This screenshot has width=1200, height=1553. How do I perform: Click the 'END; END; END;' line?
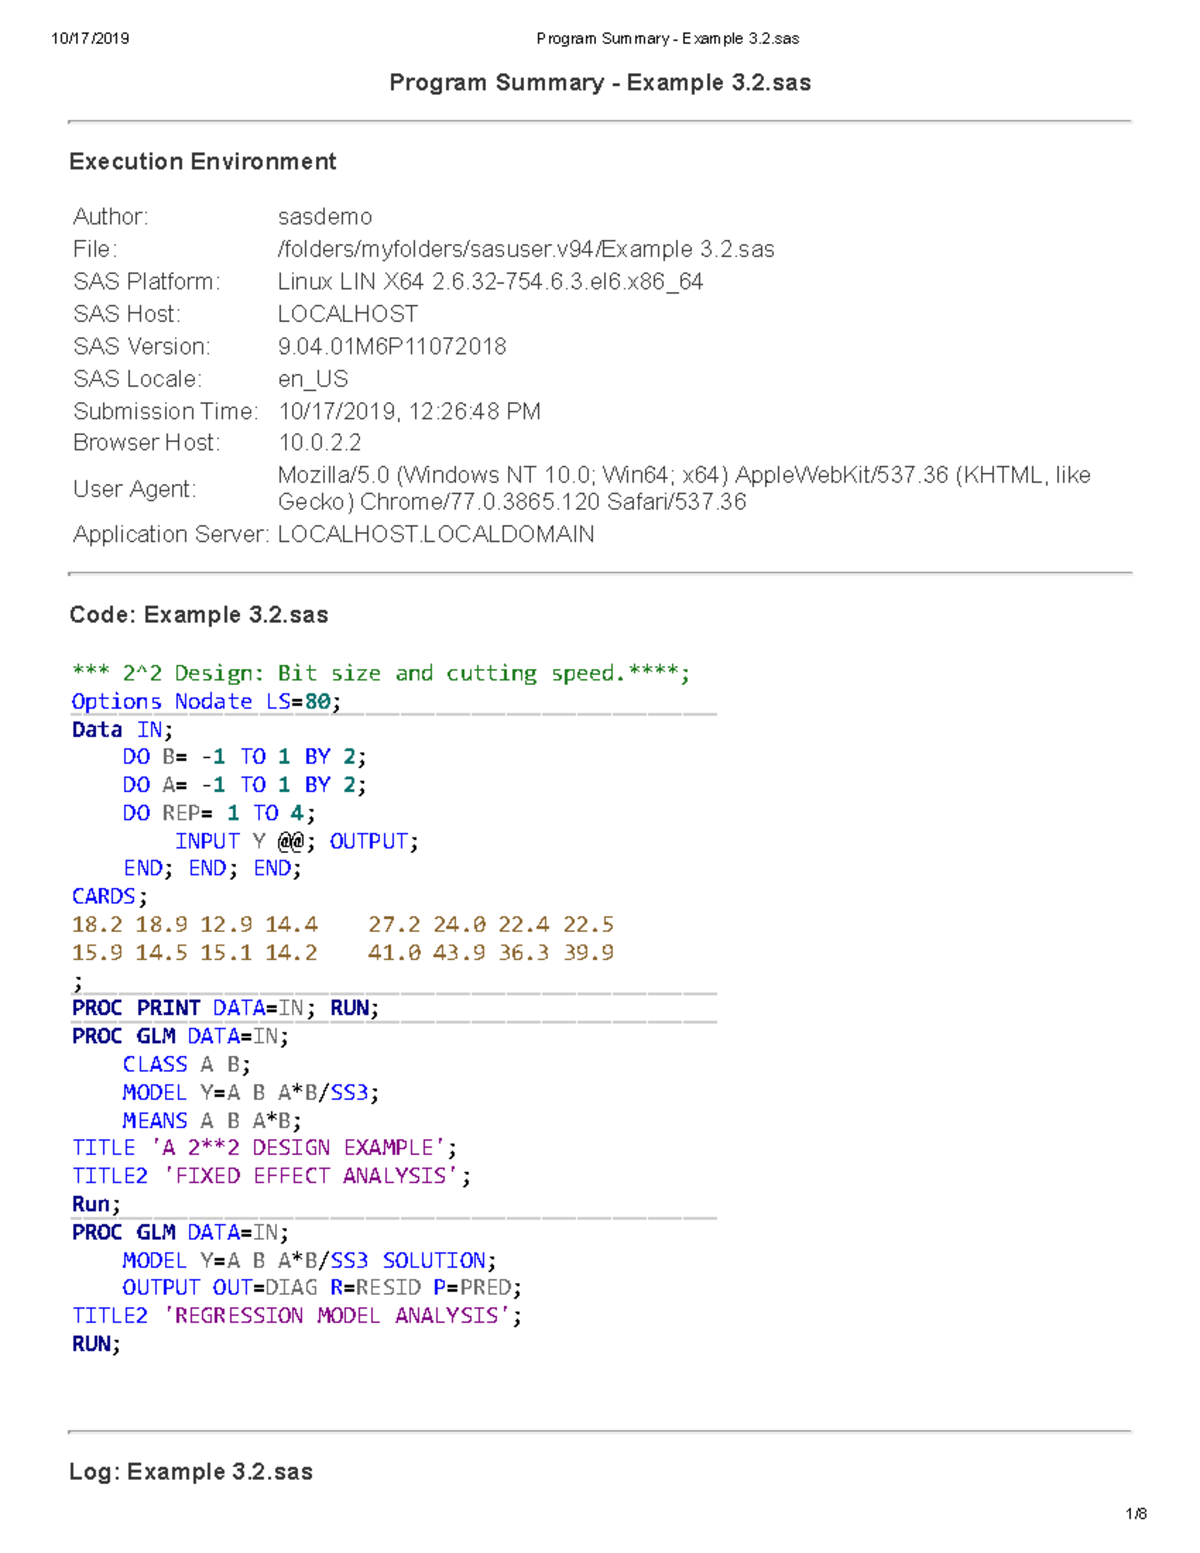coord(212,869)
